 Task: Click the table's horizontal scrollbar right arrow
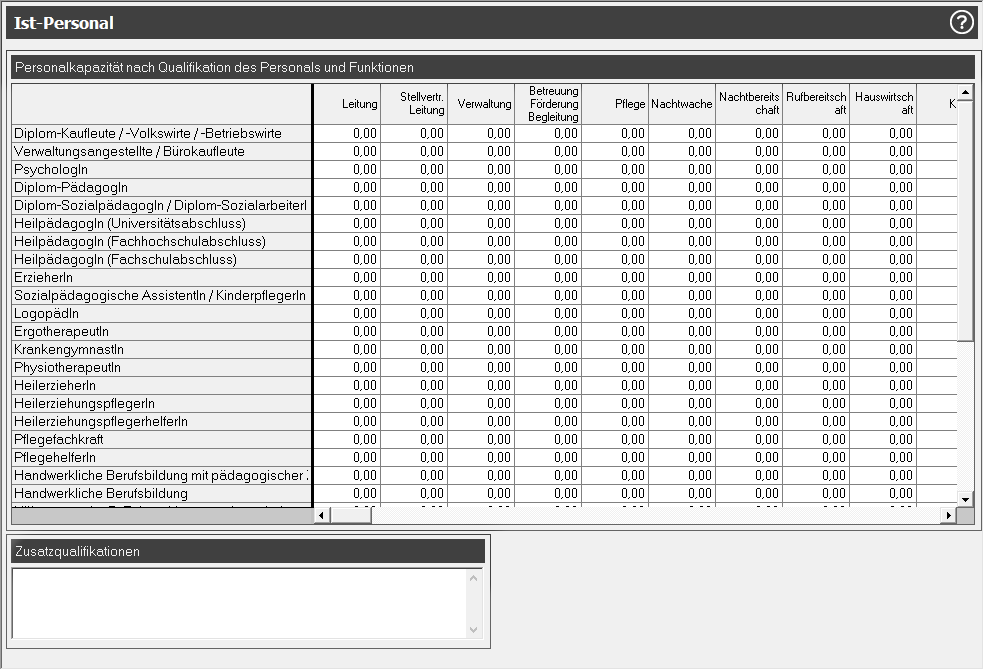pos(948,515)
